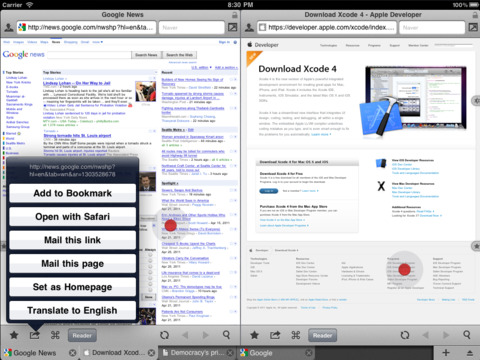The height and width of the screenshot is (360, 480).
Task: Tap the left pane share icon
Action: (35, 335)
